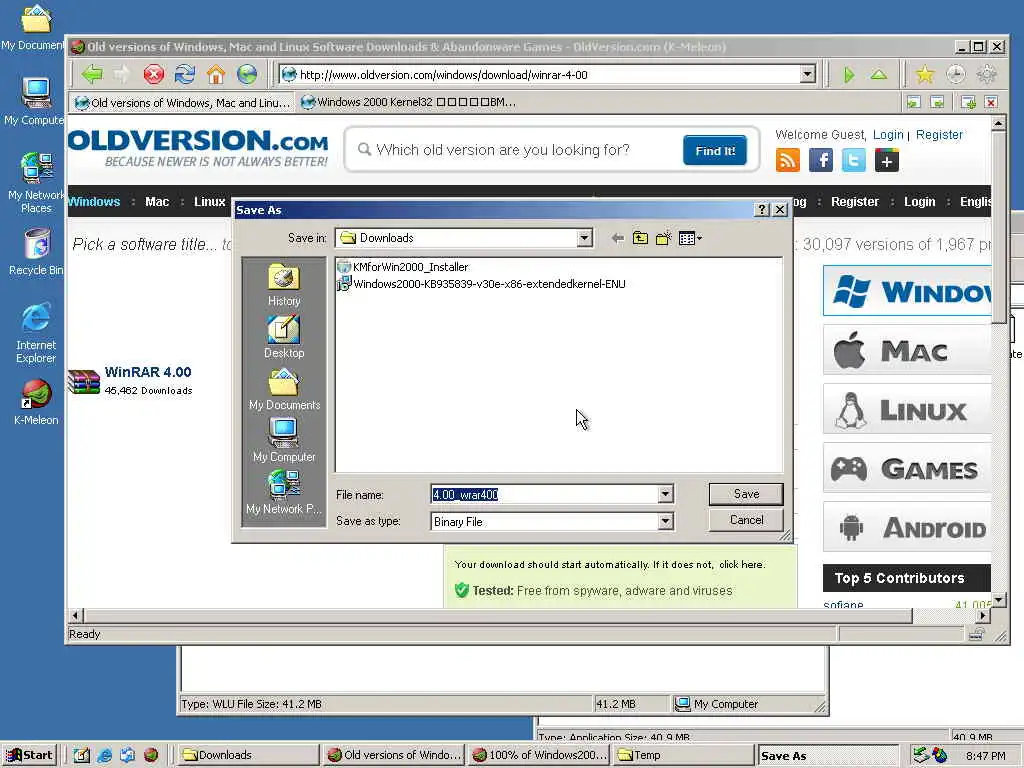Open the Games category banner
This screenshot has width=1024, height=768.
[x=907, y=469]
